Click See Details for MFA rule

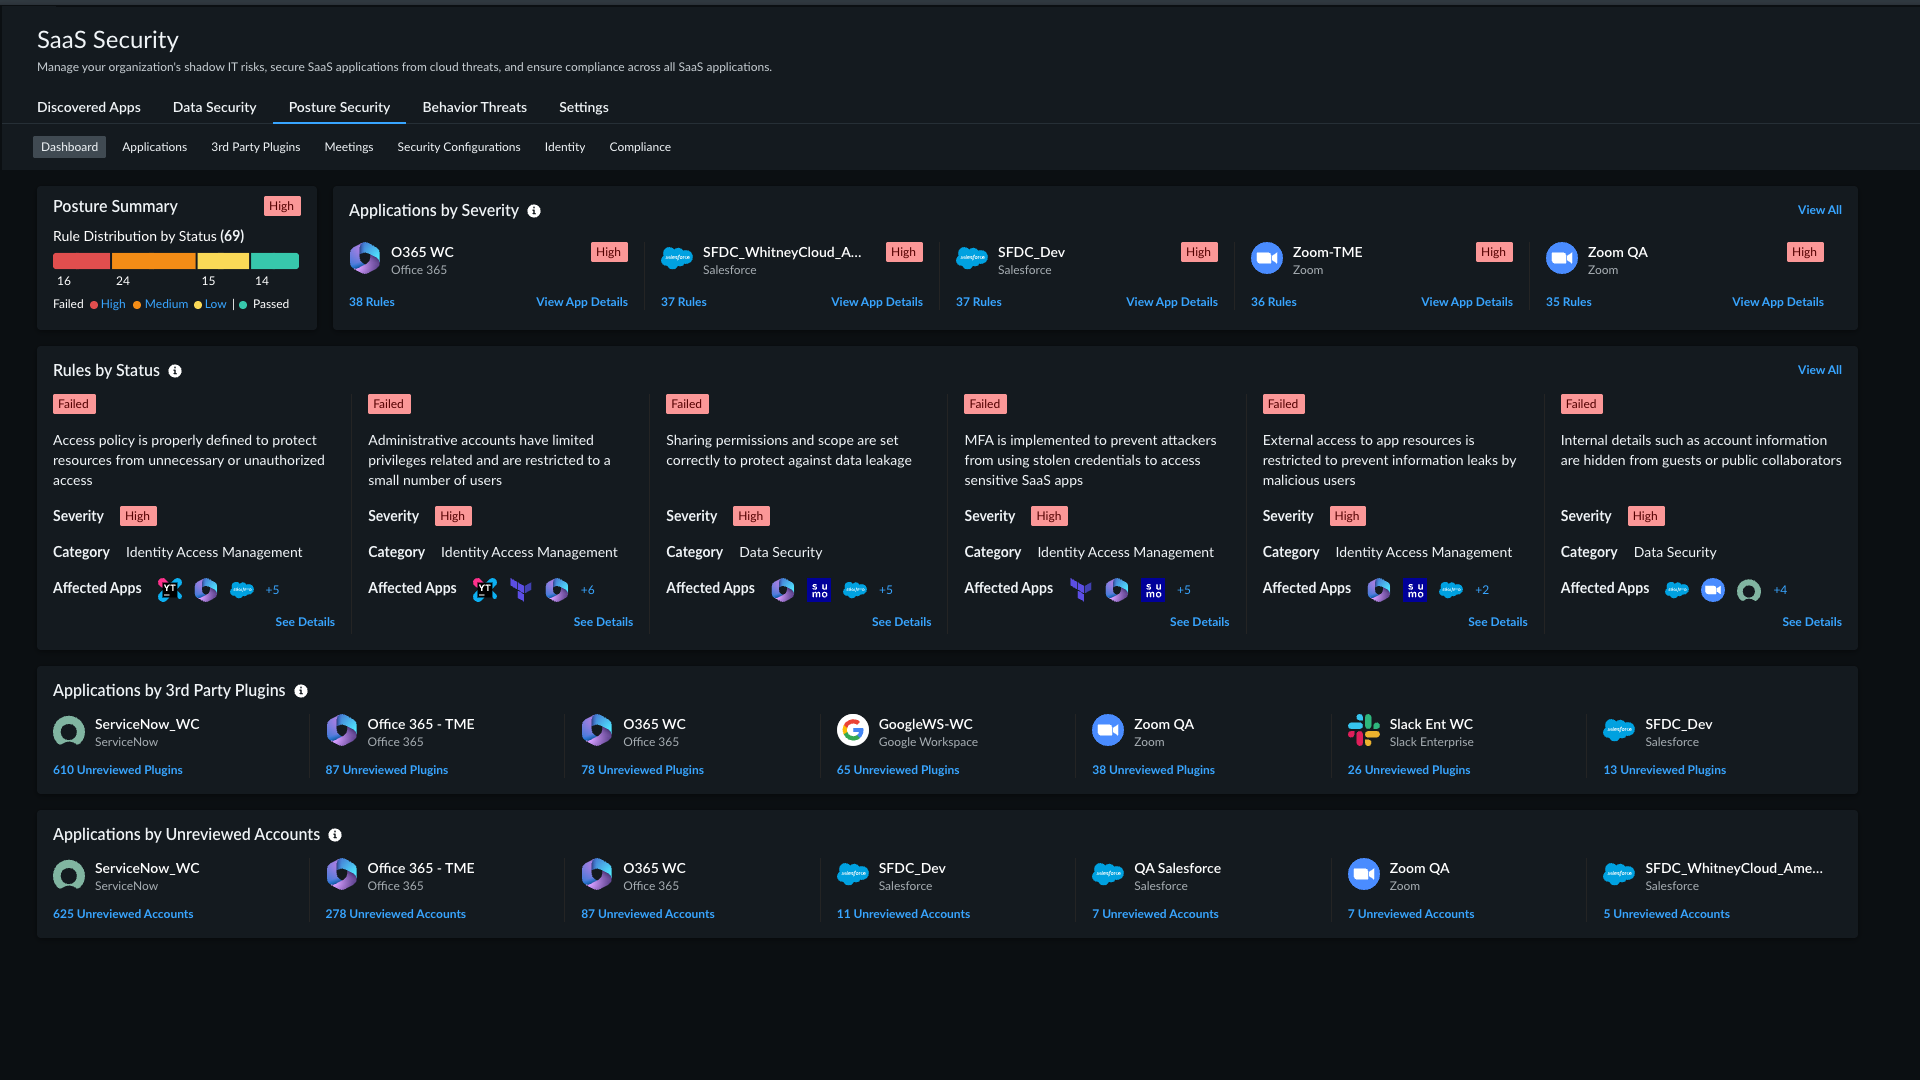coord(1200,622)
